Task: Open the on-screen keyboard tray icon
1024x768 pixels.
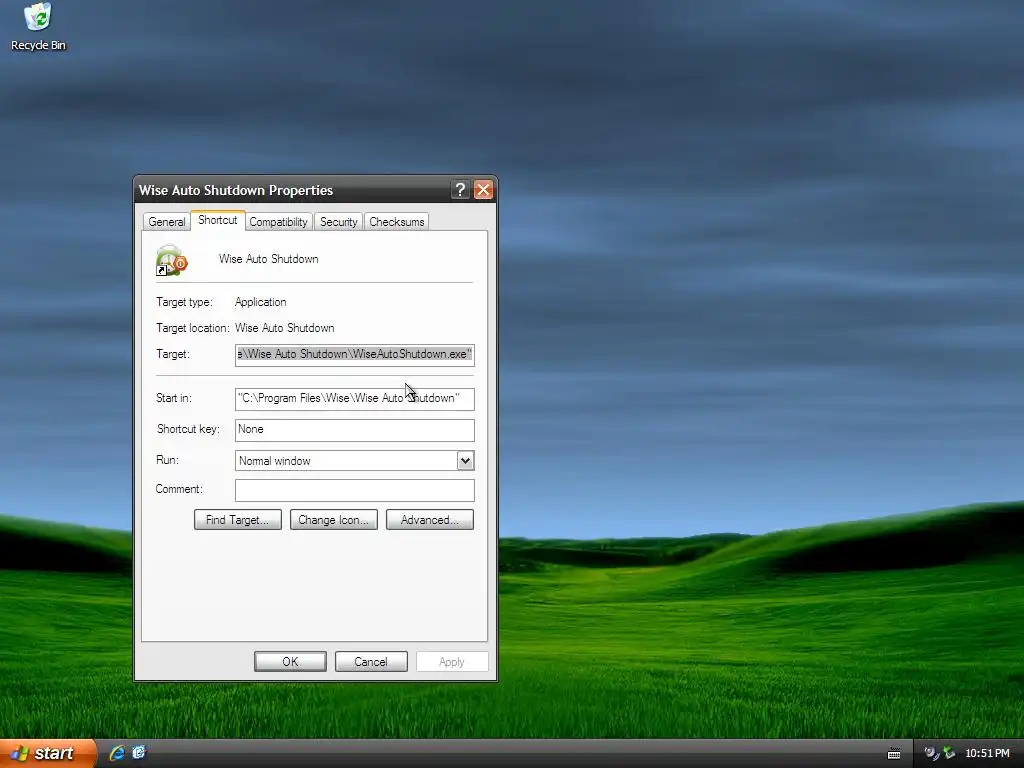Action: 894,754
